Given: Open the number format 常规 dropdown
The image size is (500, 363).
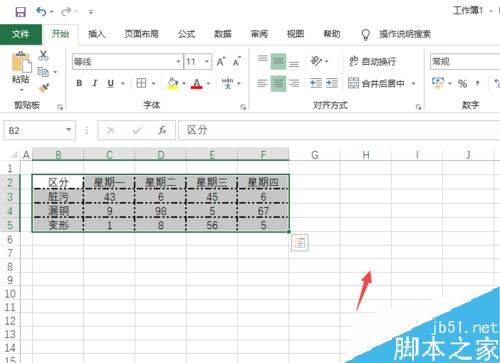Looking at the screenshot, I should pos(465,62).
